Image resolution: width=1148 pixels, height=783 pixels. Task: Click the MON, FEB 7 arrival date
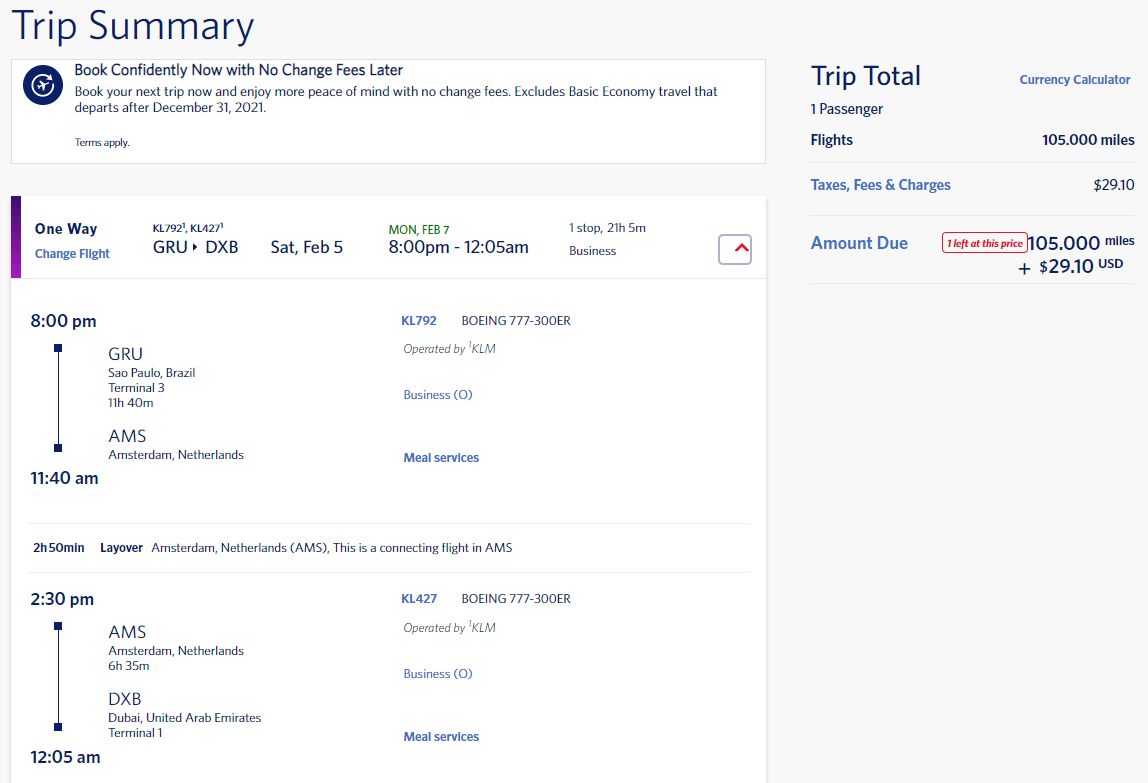419,230
